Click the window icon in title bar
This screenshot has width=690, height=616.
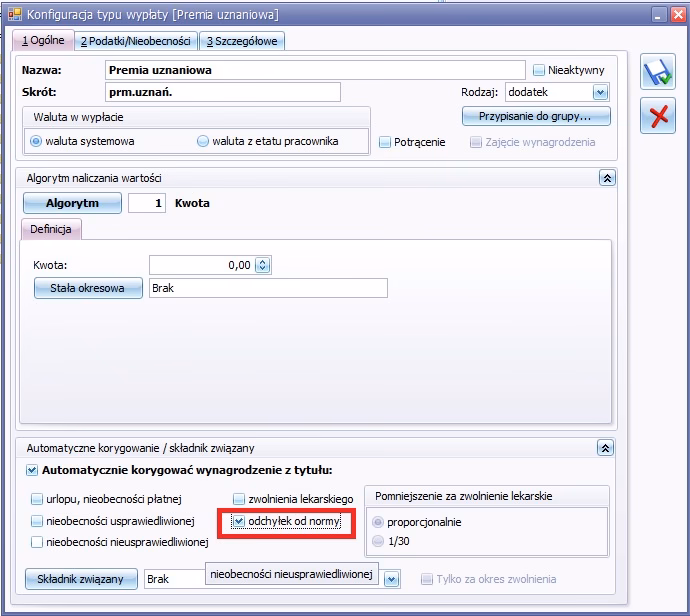click(x=13, y=15)
